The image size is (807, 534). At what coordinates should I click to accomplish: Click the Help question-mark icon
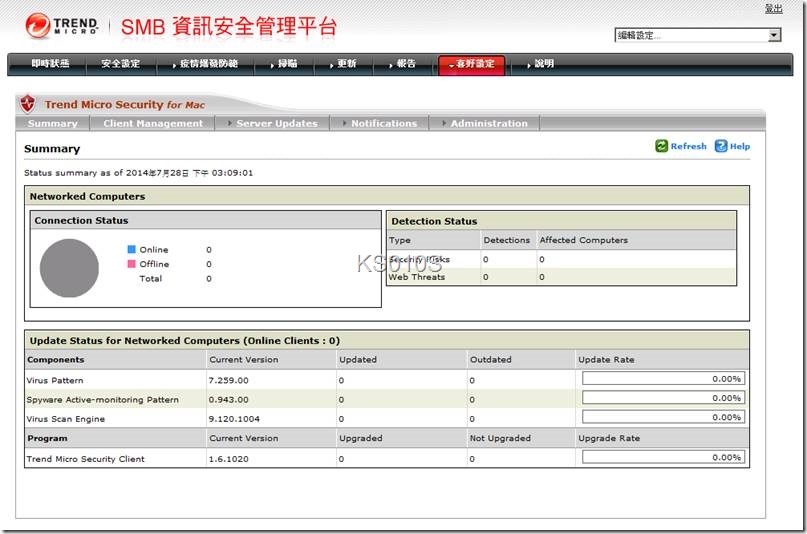(x=721, y=146)
